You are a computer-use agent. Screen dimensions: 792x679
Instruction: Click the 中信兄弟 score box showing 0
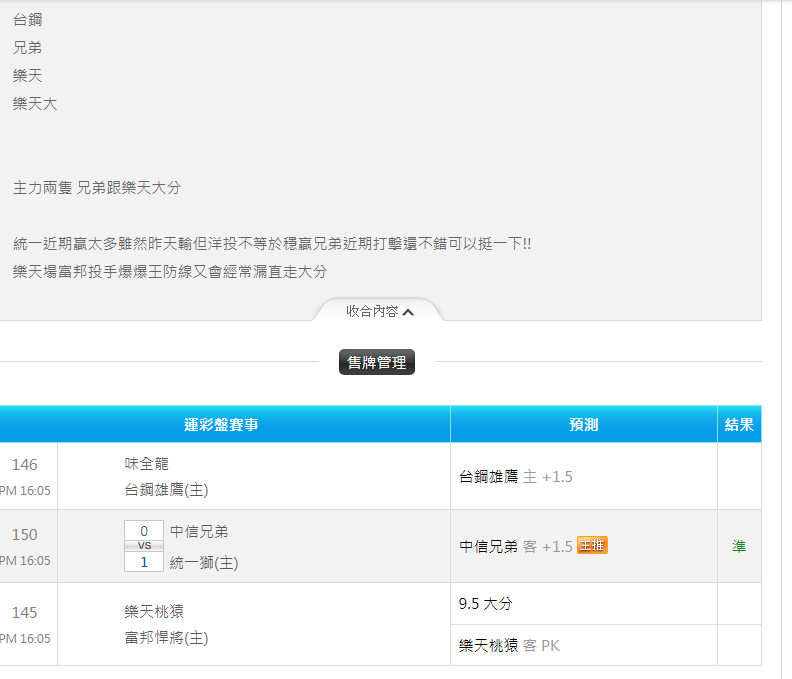point(144,531)
